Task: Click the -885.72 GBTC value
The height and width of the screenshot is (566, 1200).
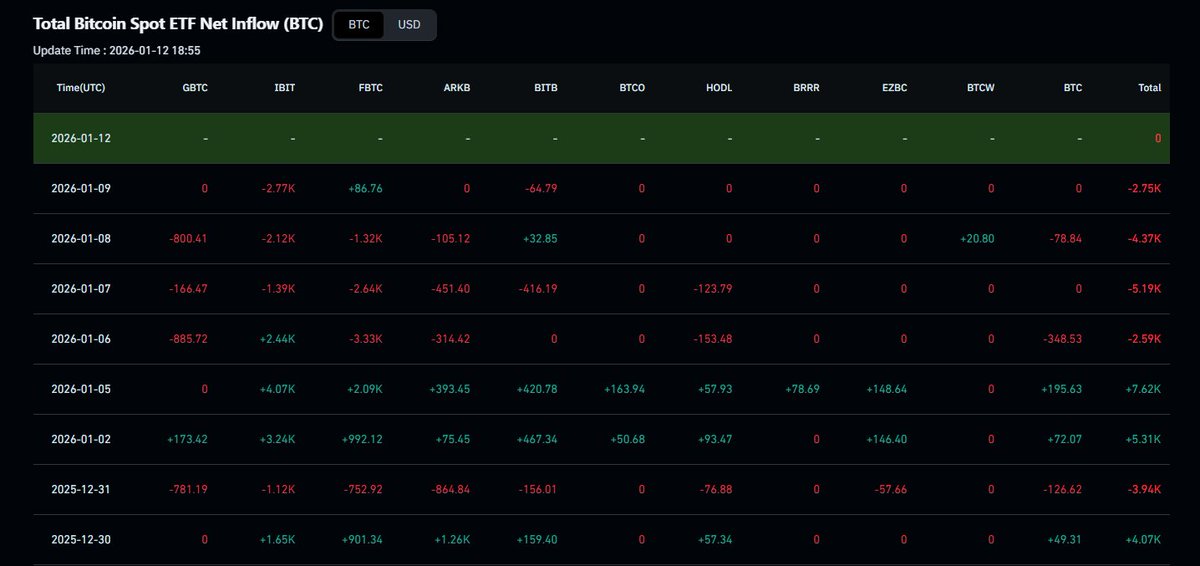Action: coord(188,339)
